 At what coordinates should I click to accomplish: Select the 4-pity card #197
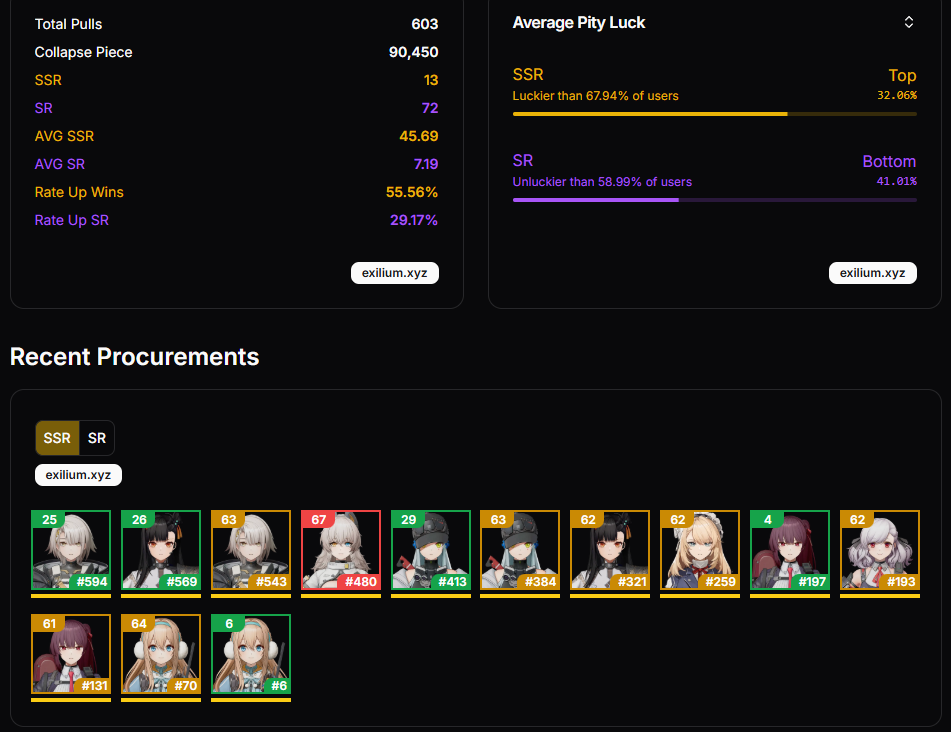point(790,550)
